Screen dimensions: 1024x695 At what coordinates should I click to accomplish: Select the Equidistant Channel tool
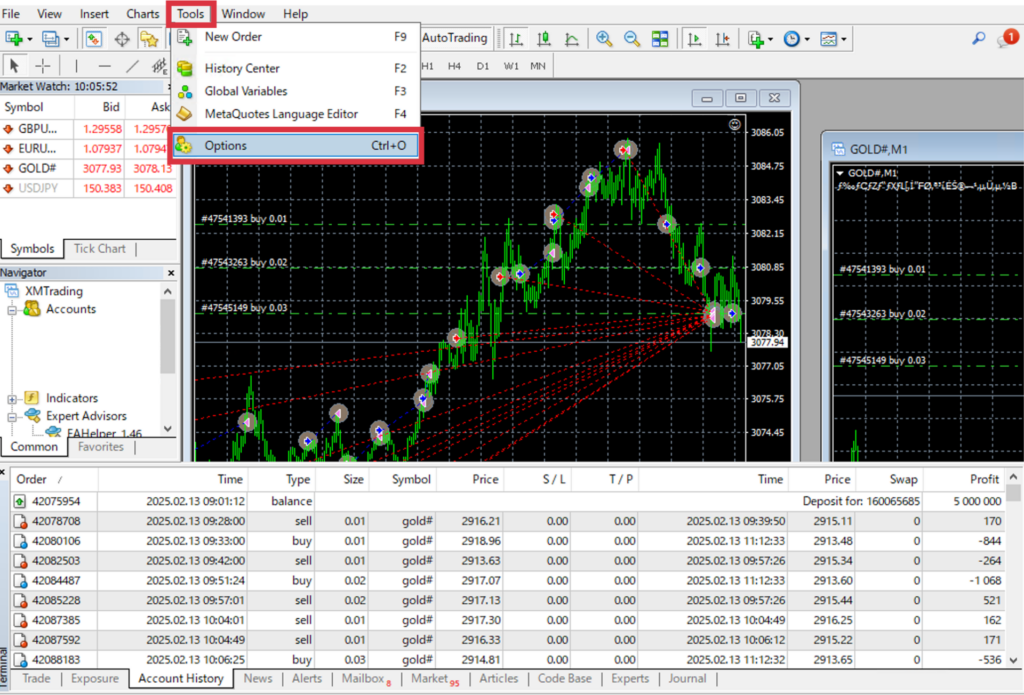click(x=160, y=65)
